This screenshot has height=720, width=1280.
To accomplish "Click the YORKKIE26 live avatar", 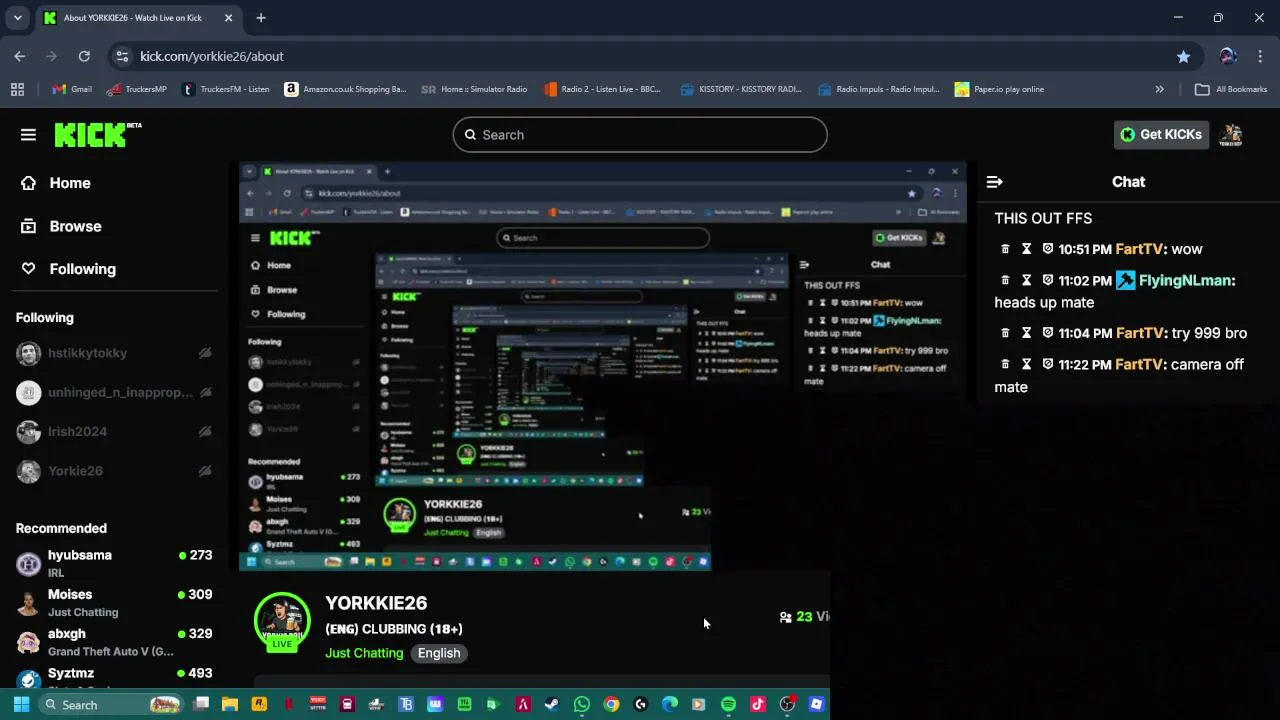I will 282,622.
